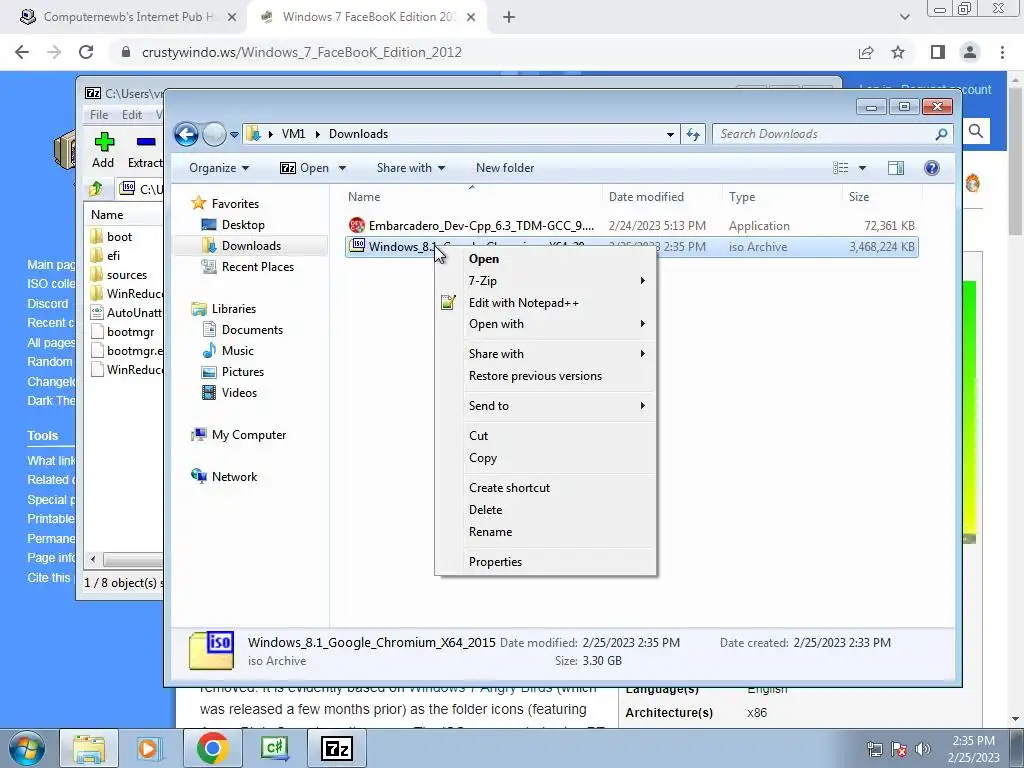Open Windows Explorer from taskbar
The image size is (1024, 768).
coord(89,748)
